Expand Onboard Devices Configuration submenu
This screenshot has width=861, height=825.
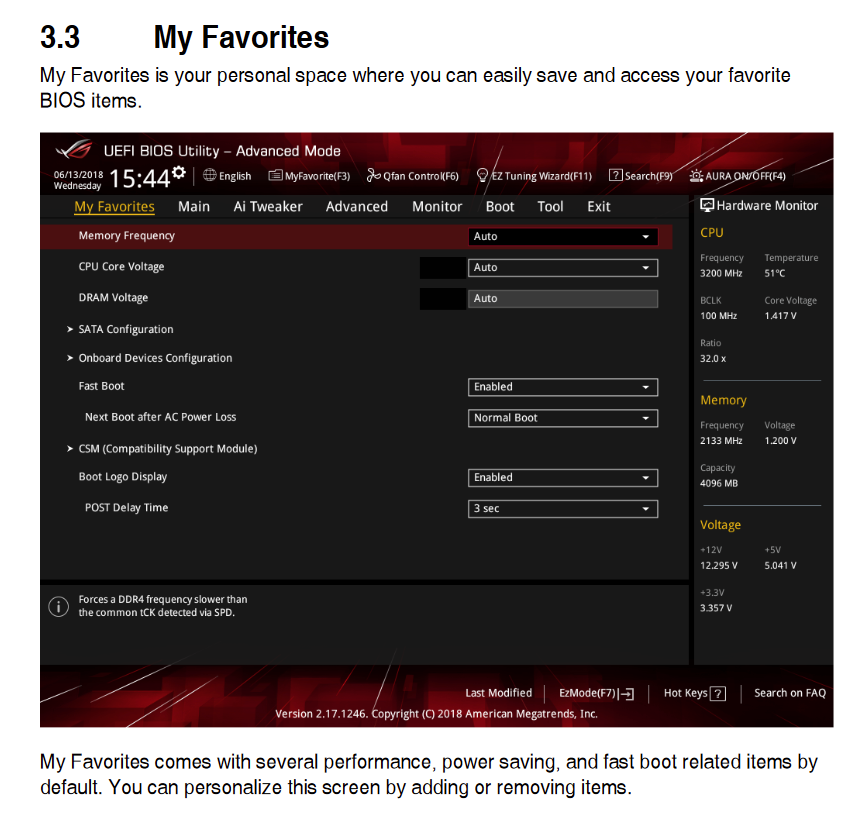click(155, 358)
